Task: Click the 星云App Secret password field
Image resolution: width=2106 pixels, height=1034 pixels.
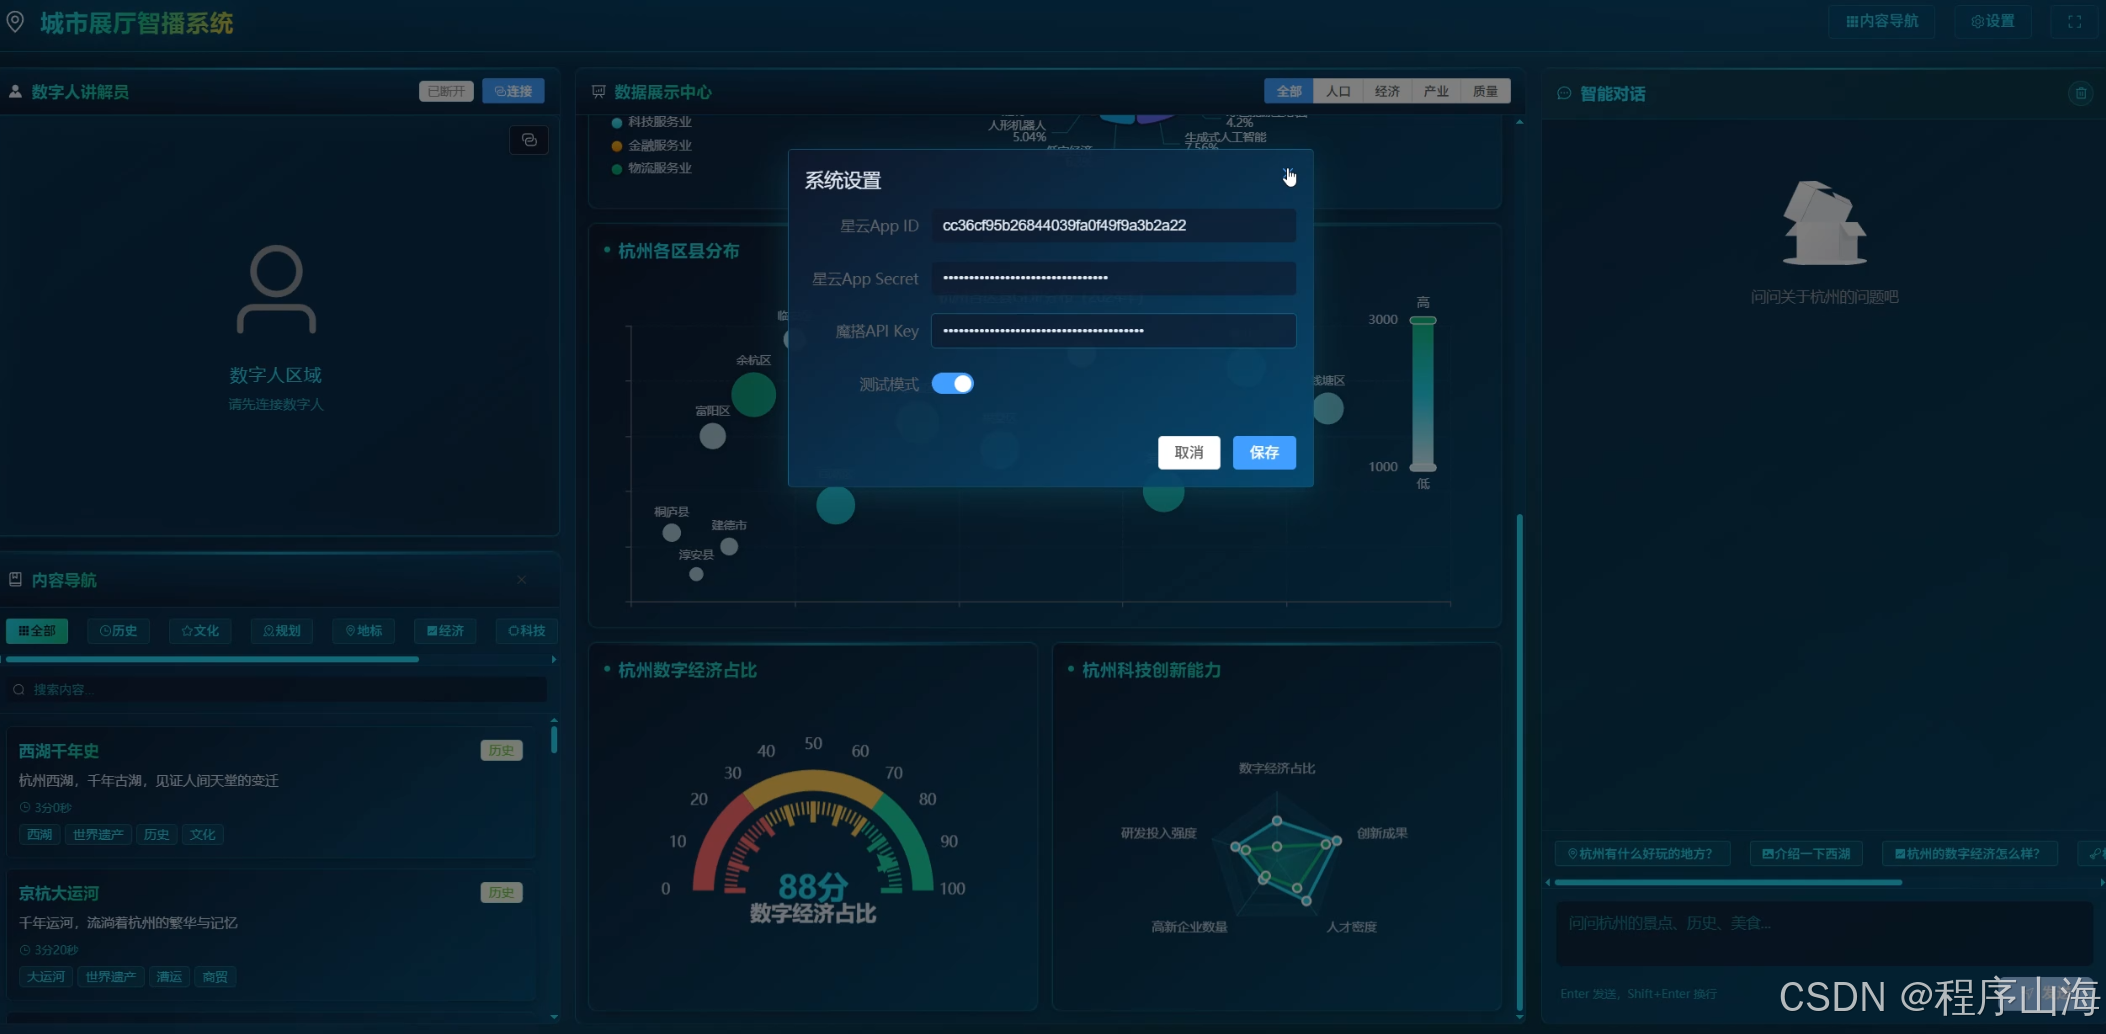Action: 1113,278
